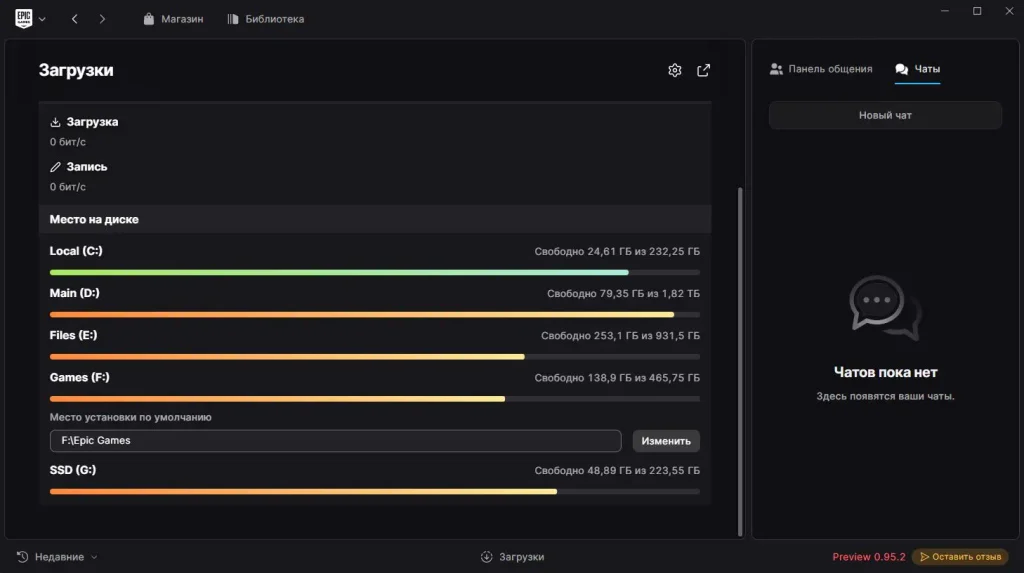Click the Epic Games logo icon

24,18
